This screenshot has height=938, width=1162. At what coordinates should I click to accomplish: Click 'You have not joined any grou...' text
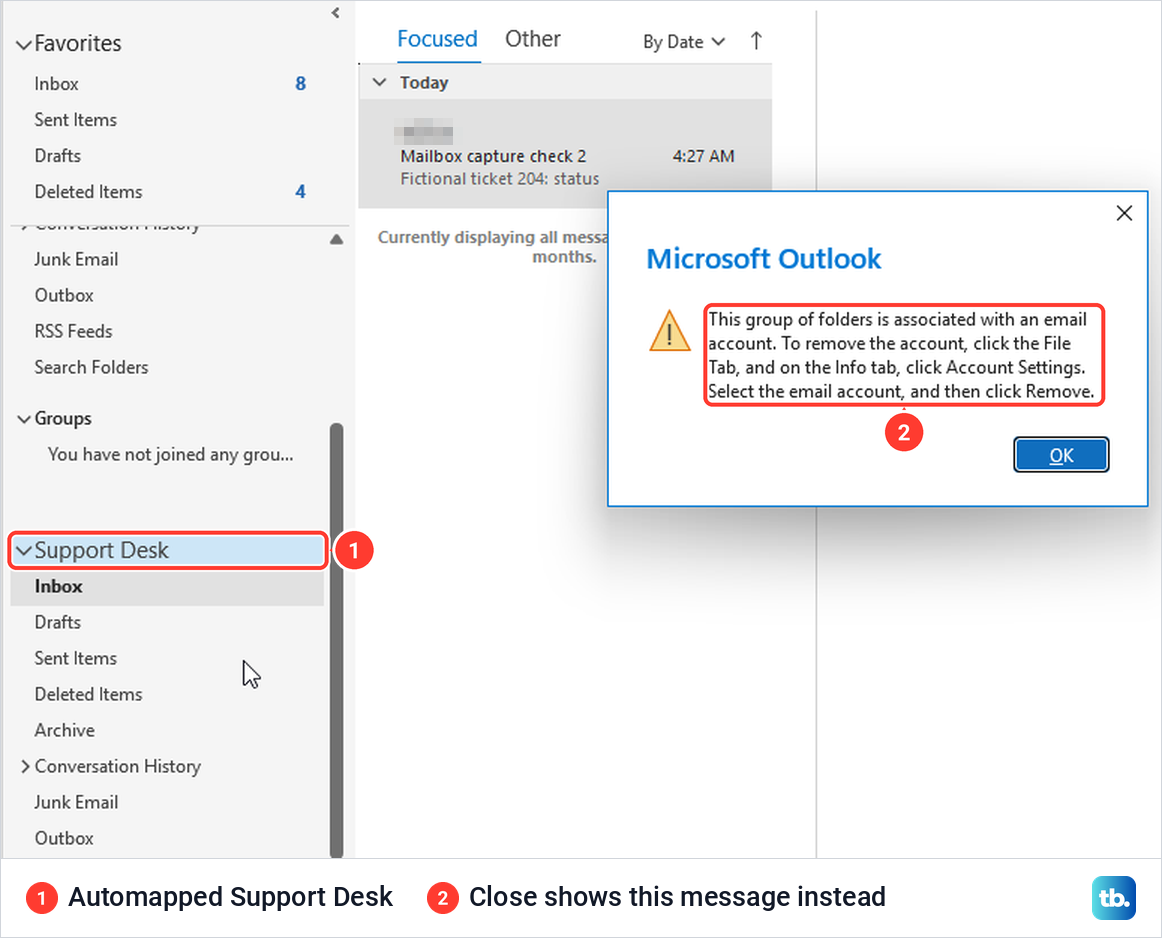[x=170, y=454]
